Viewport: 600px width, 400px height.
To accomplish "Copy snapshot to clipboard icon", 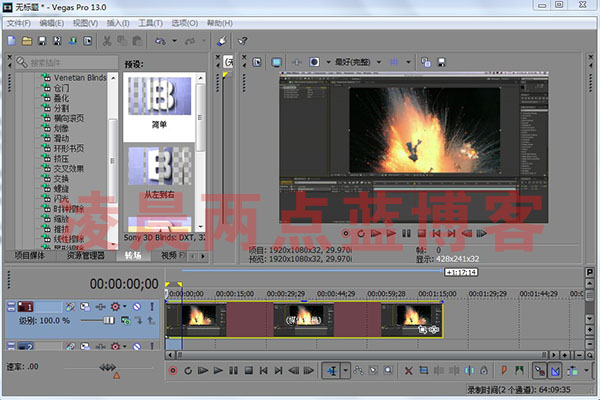I will pos(426,62).
